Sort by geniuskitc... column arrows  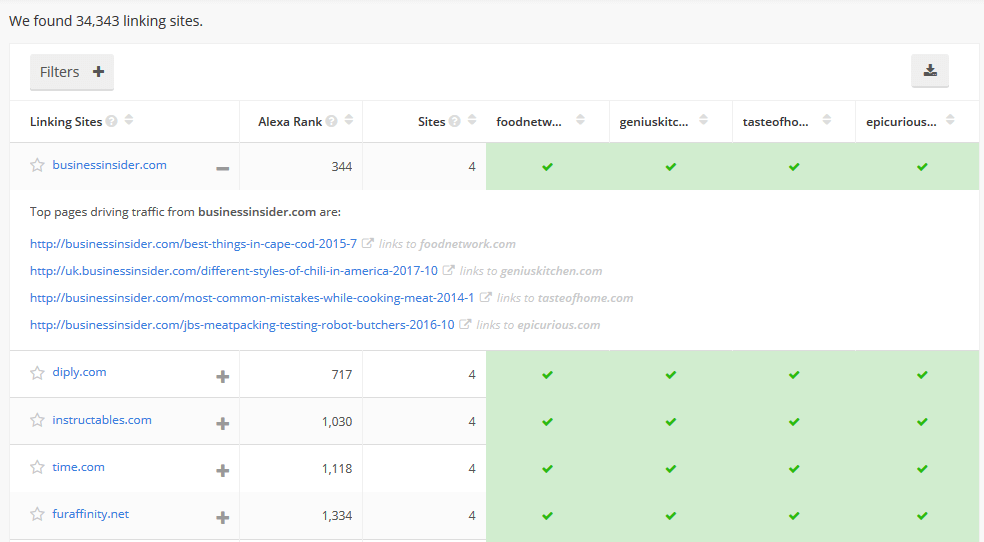[703, 120]
